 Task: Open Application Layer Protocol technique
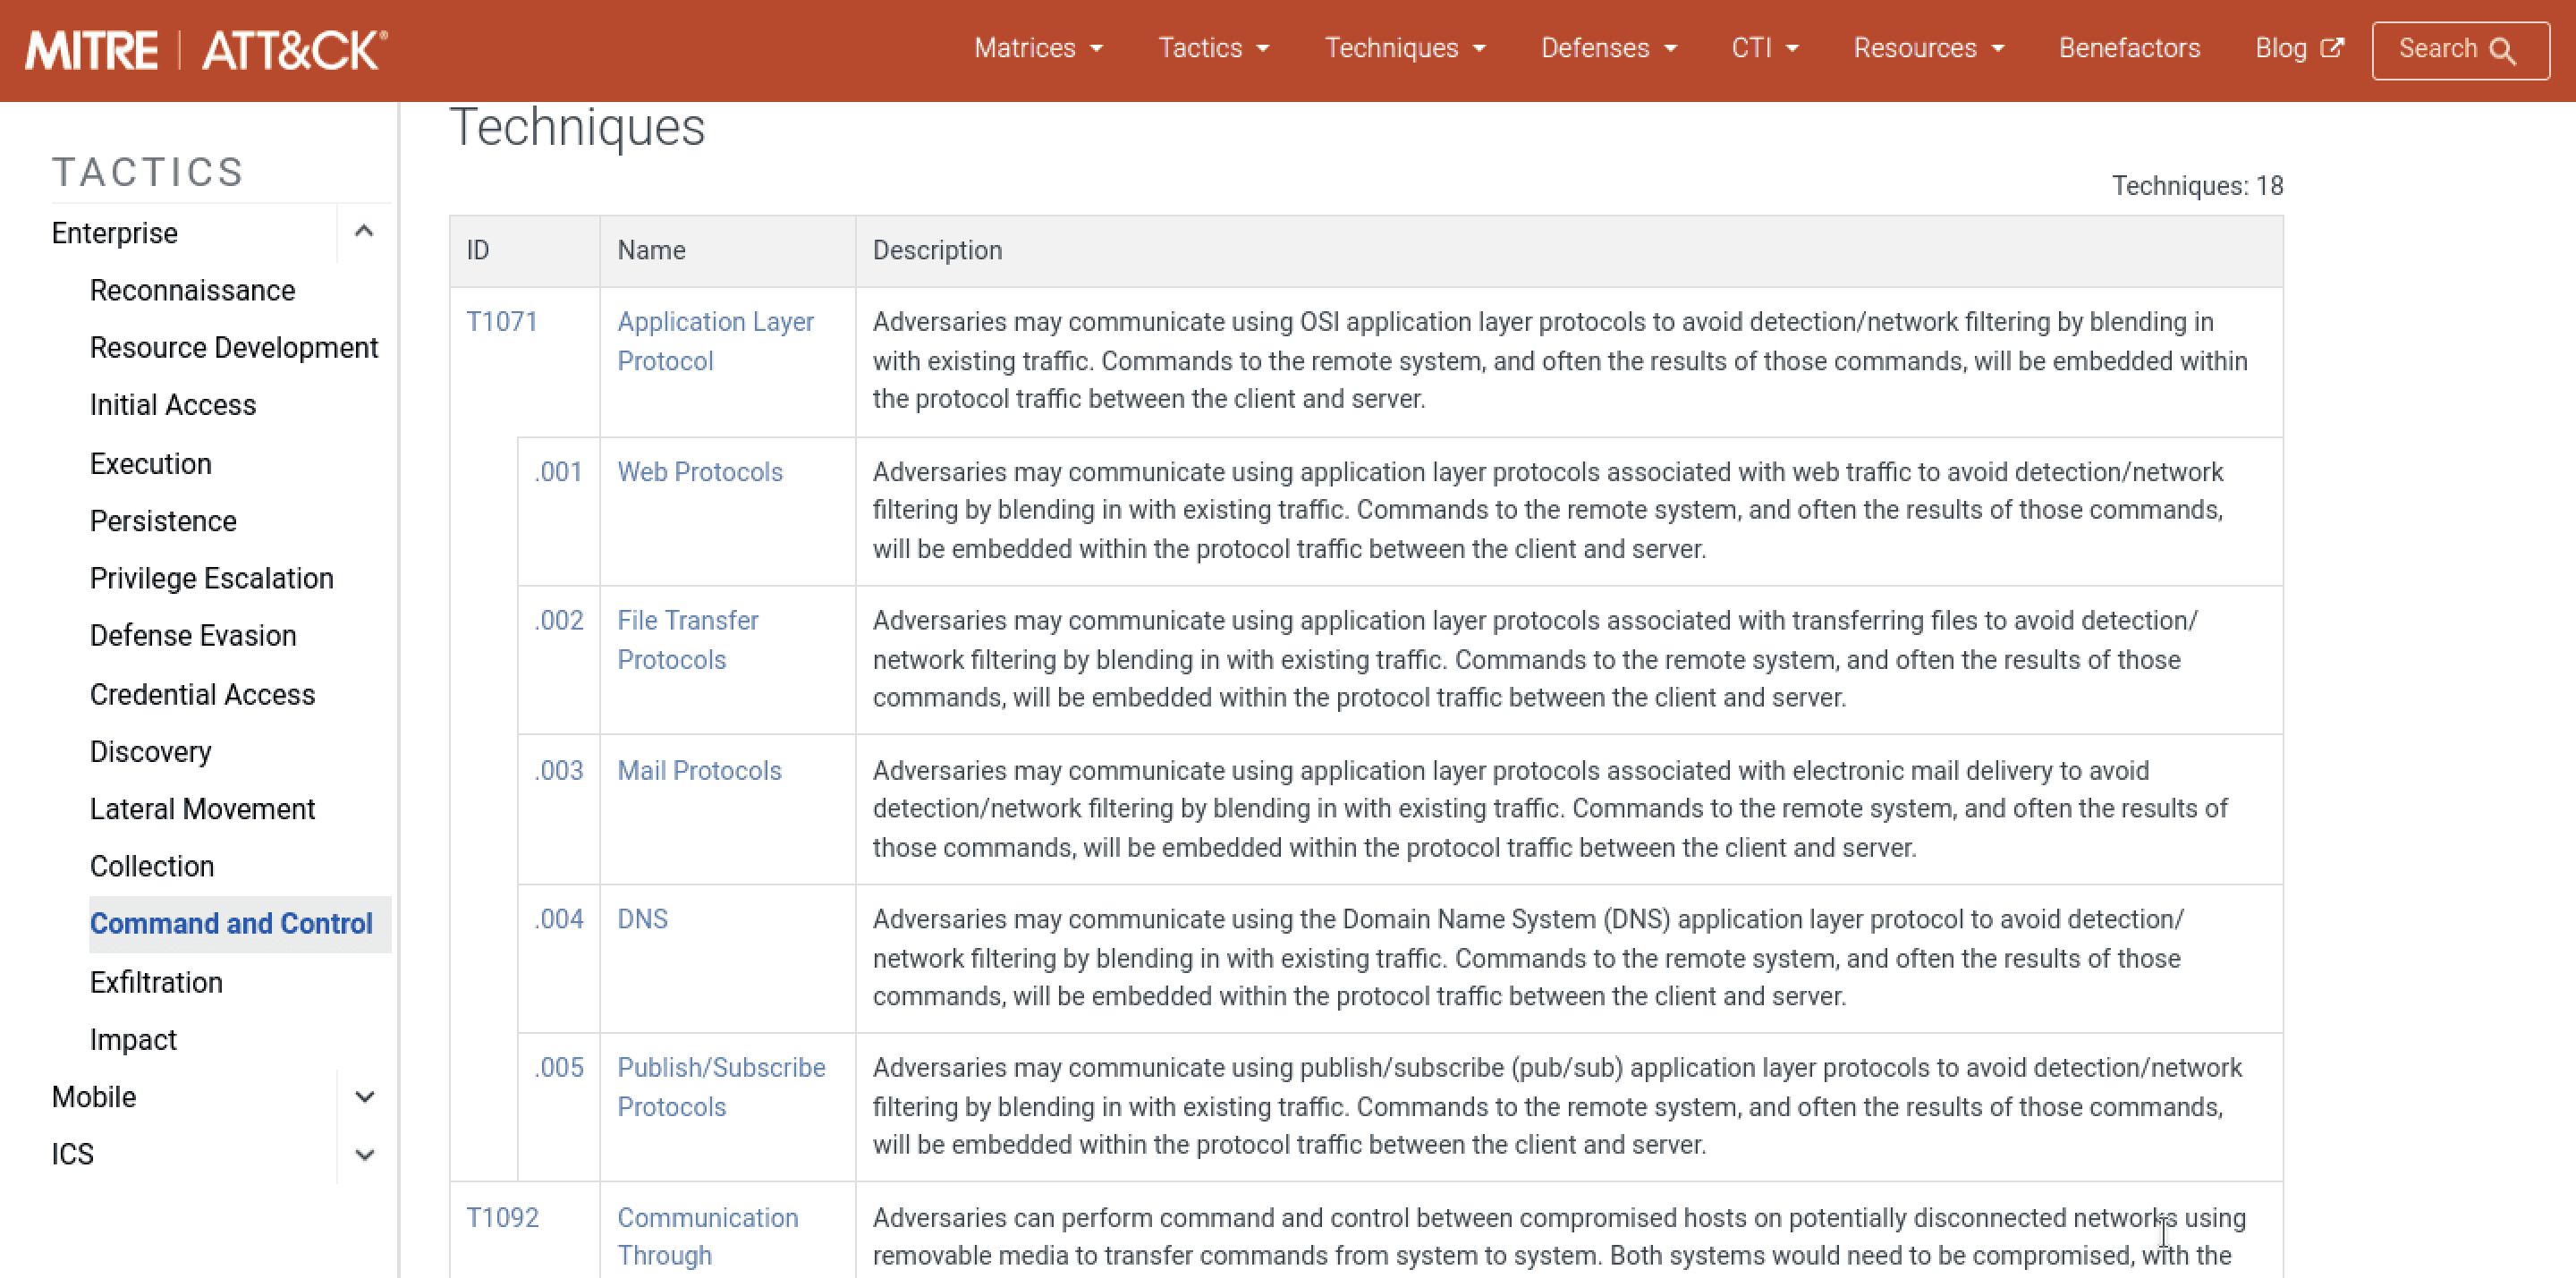pyautogui.click(x=716, y=340)
